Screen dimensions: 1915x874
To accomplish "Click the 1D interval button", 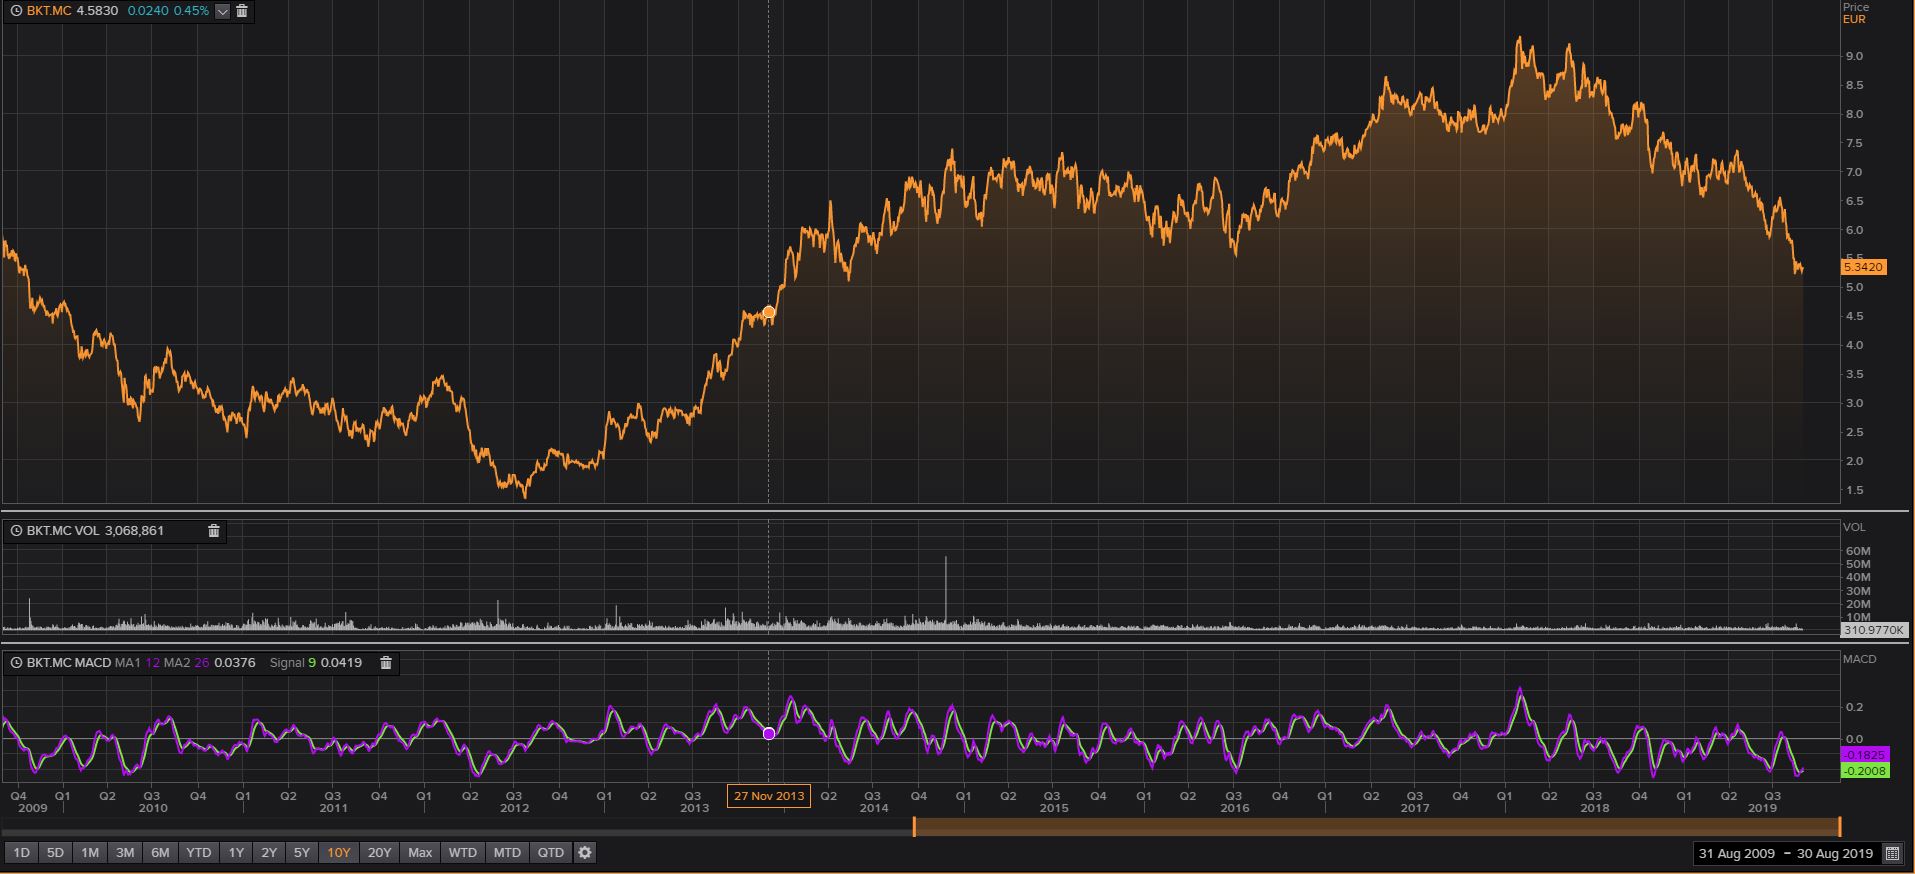I will tap(21, 853).
